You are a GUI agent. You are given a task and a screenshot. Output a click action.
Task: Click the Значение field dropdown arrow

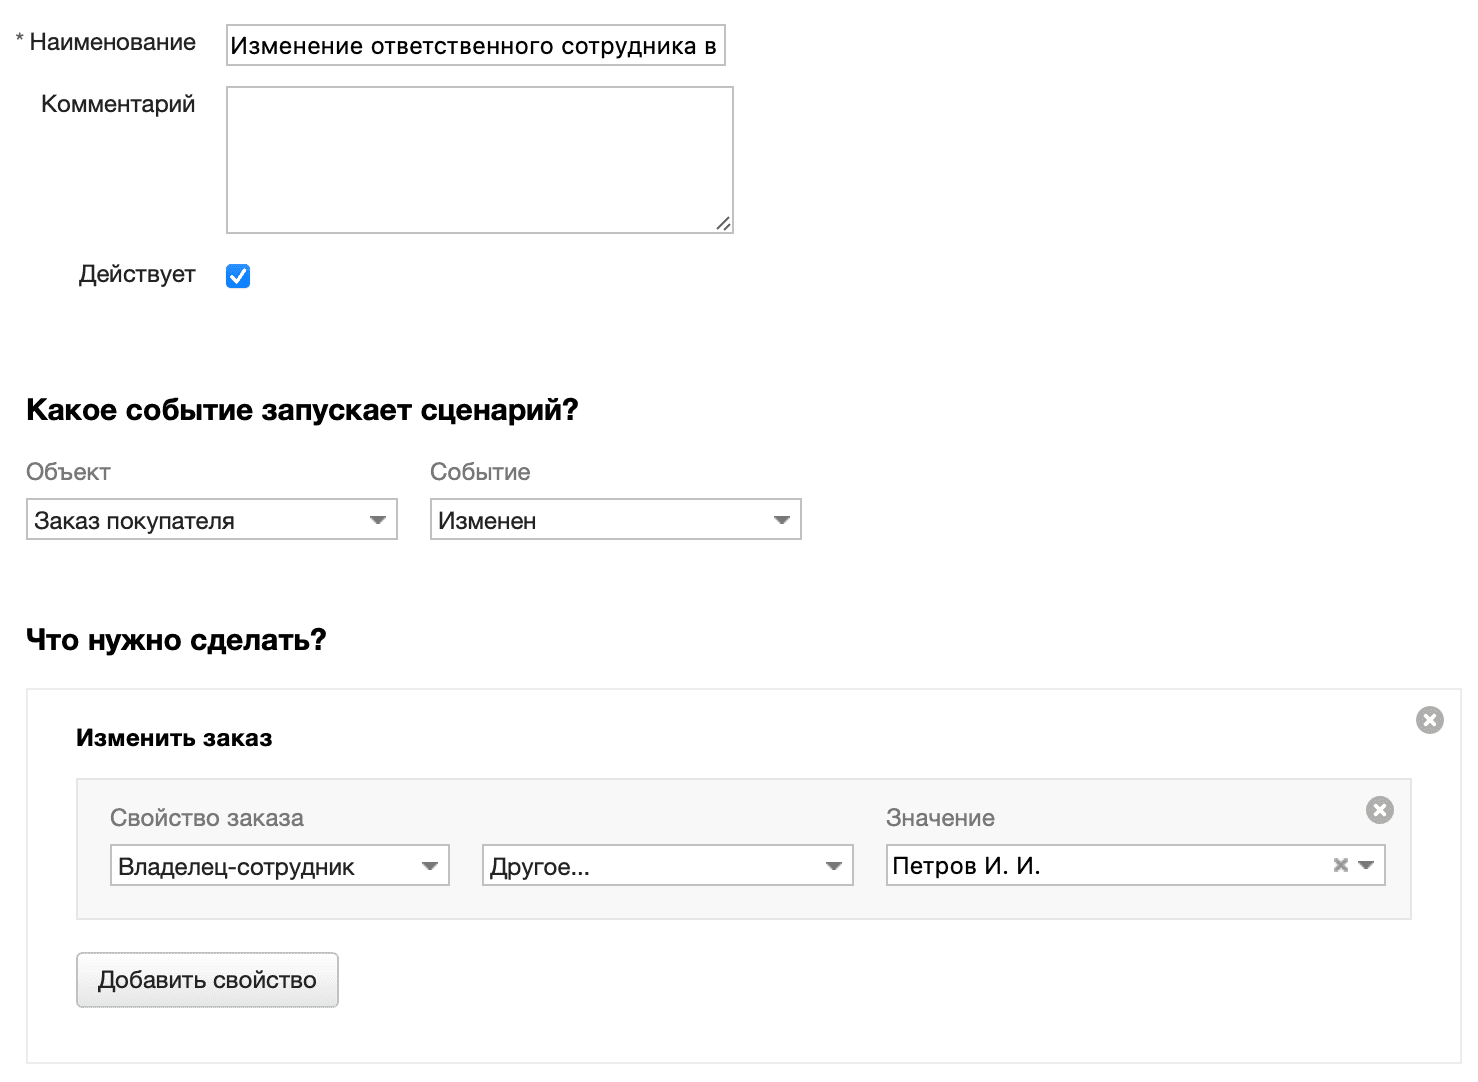pos(1365,865)
